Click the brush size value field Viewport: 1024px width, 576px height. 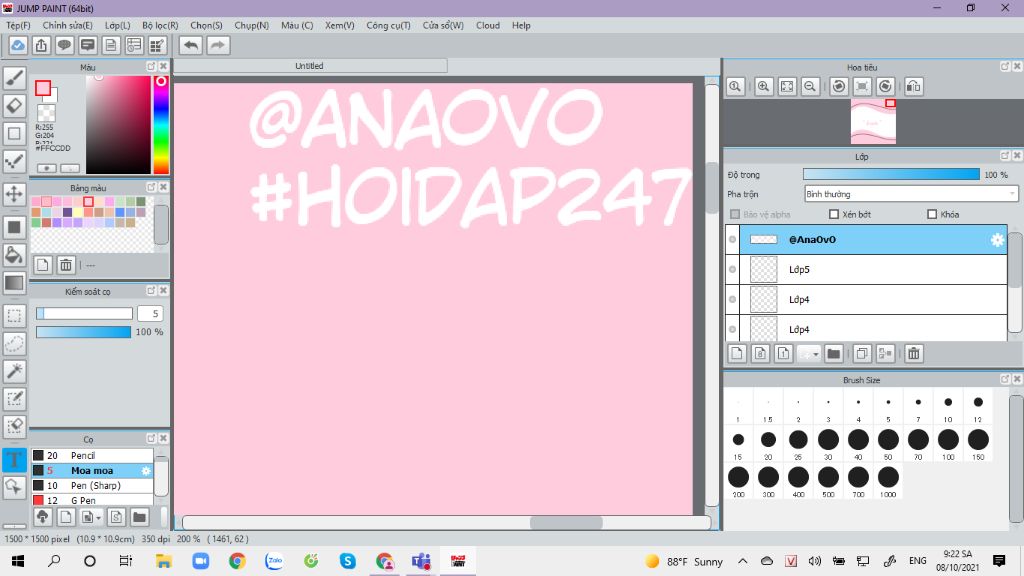[x=150, y=313]
